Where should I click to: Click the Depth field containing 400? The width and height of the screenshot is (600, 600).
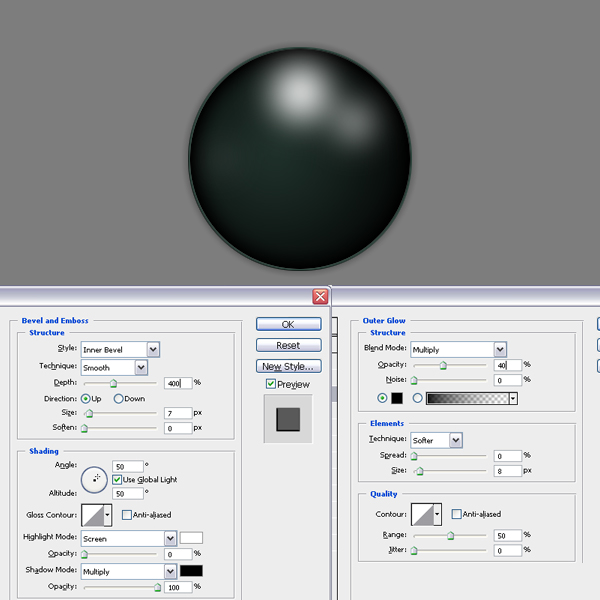178,383
